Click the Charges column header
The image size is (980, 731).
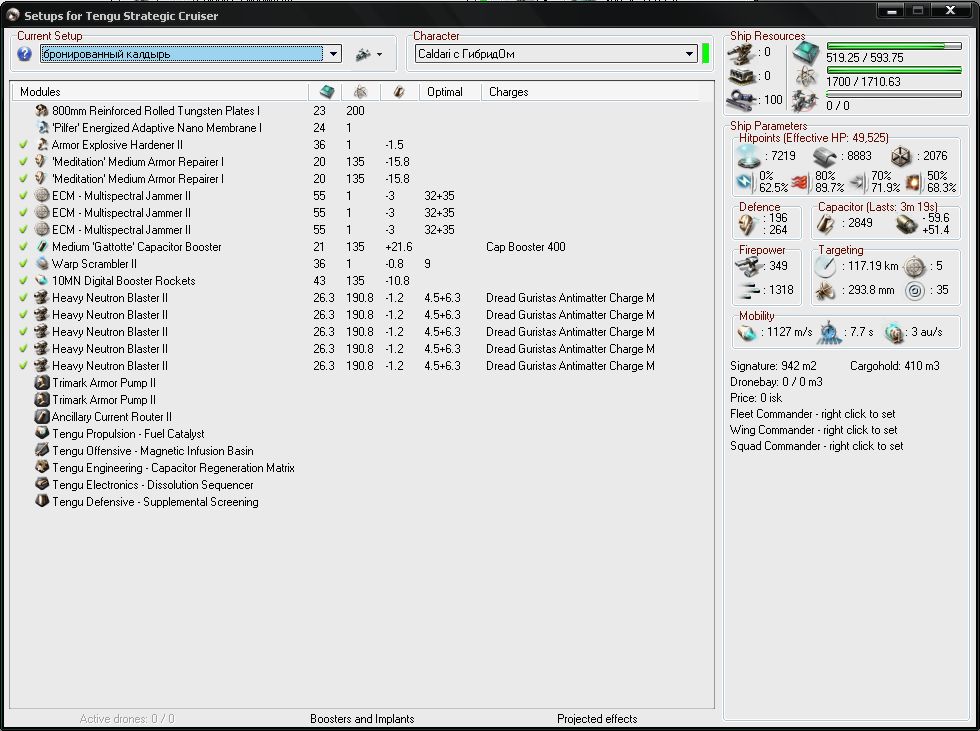509,92
